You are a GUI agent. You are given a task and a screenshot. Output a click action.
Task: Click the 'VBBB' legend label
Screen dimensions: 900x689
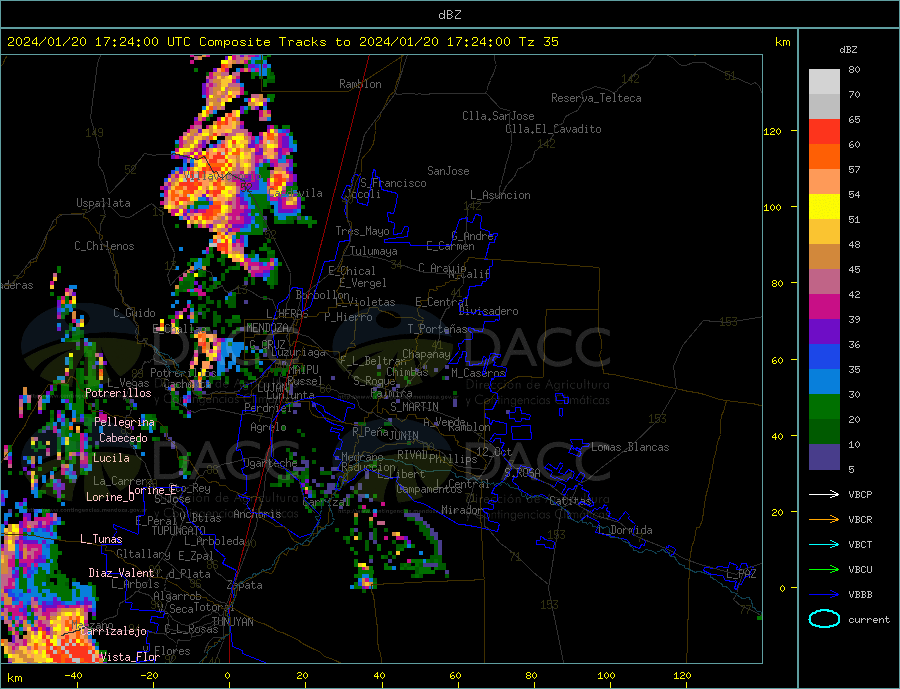(860, 594)
